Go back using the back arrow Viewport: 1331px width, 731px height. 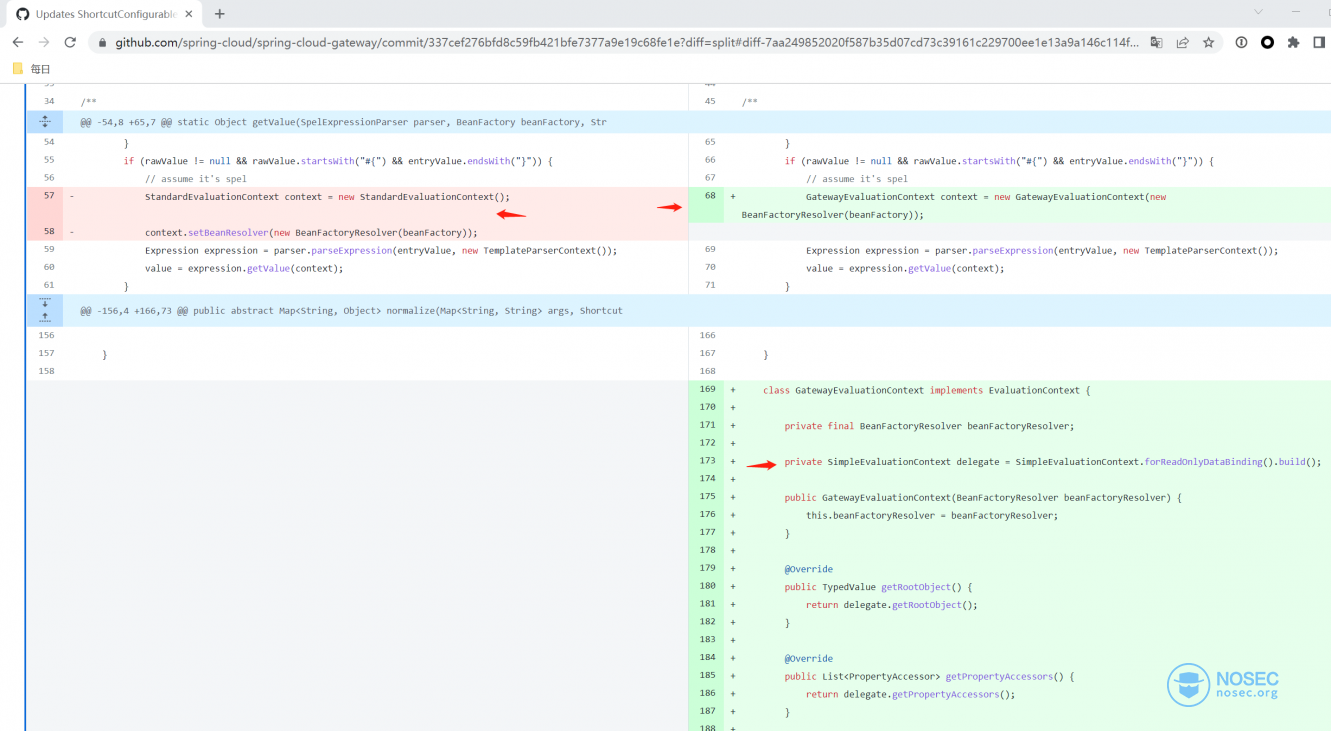(x=17, y=42)
